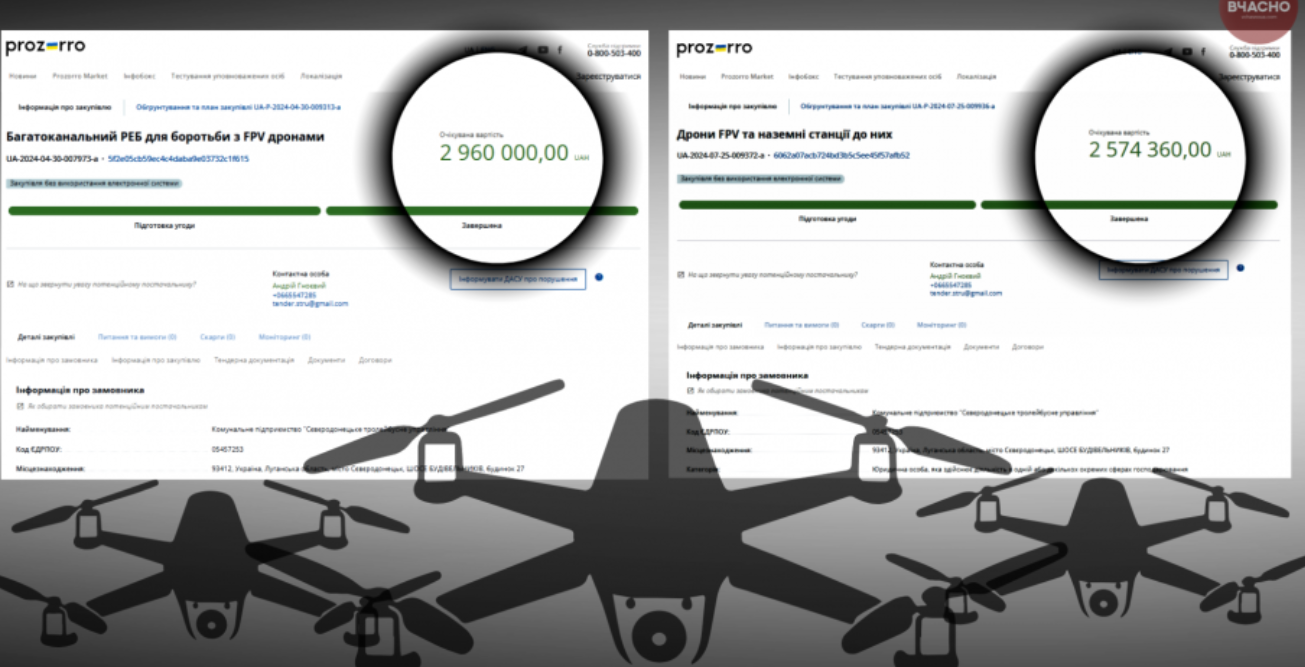
Task: Open YouTube icon on the РЕБ tender page
Action: point(543,50)
